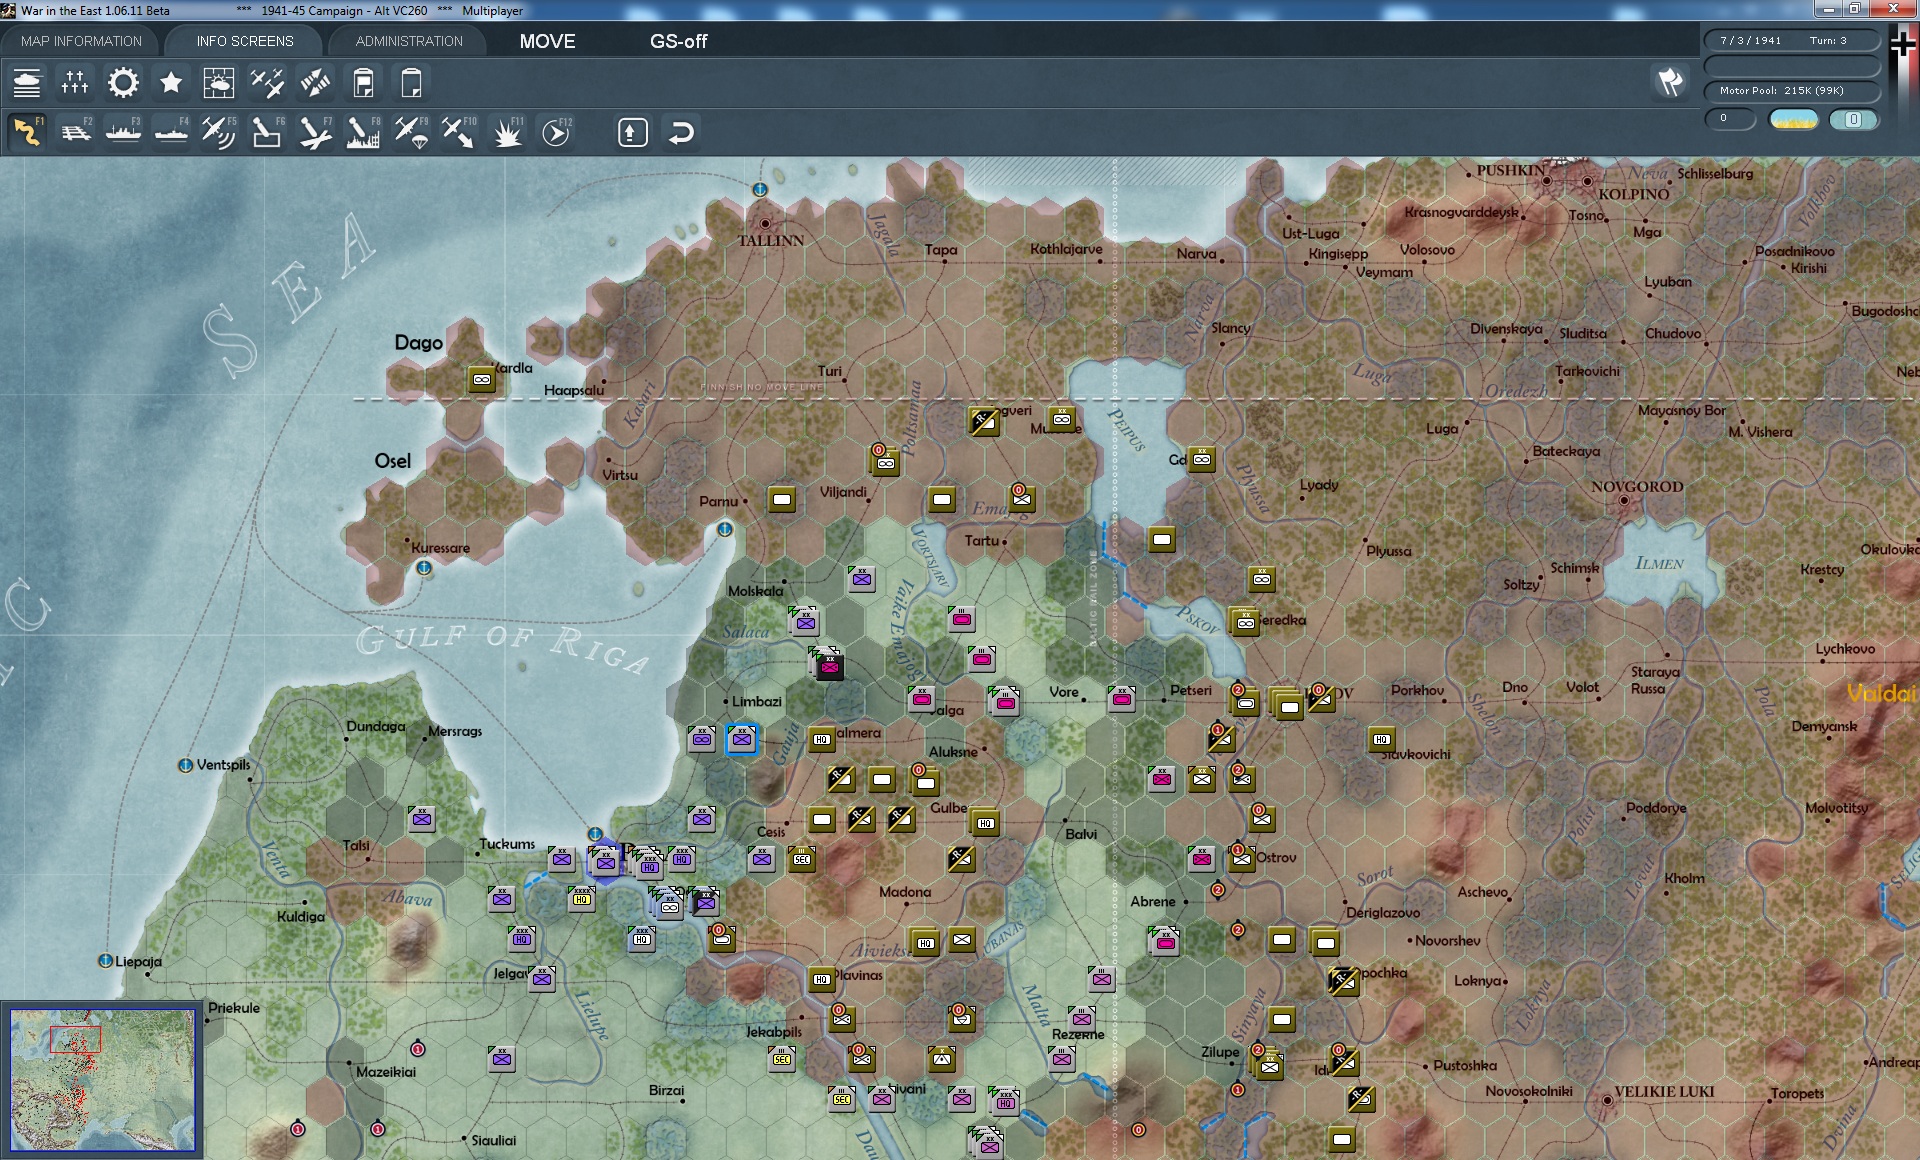1920x1160 pixels.
Task: Open the Losses screen crosses icon
Action: (75, 83)
